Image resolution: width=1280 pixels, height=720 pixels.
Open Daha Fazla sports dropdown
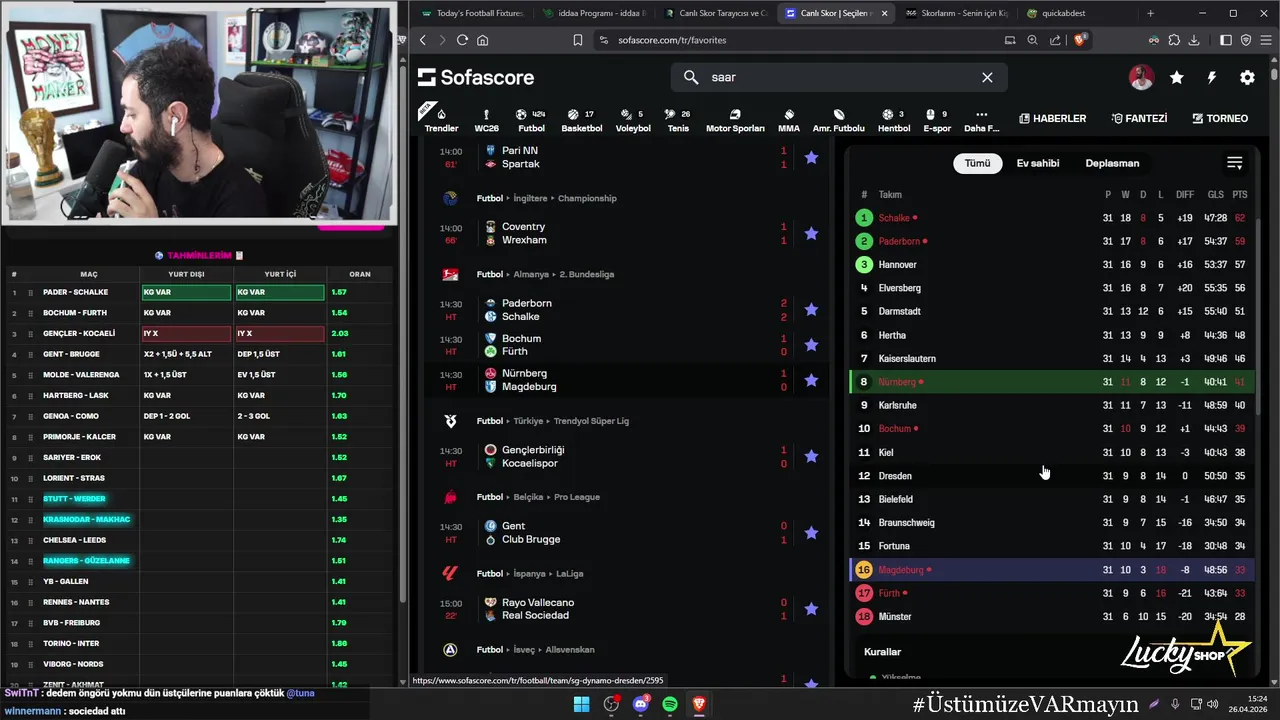(981, 120)
